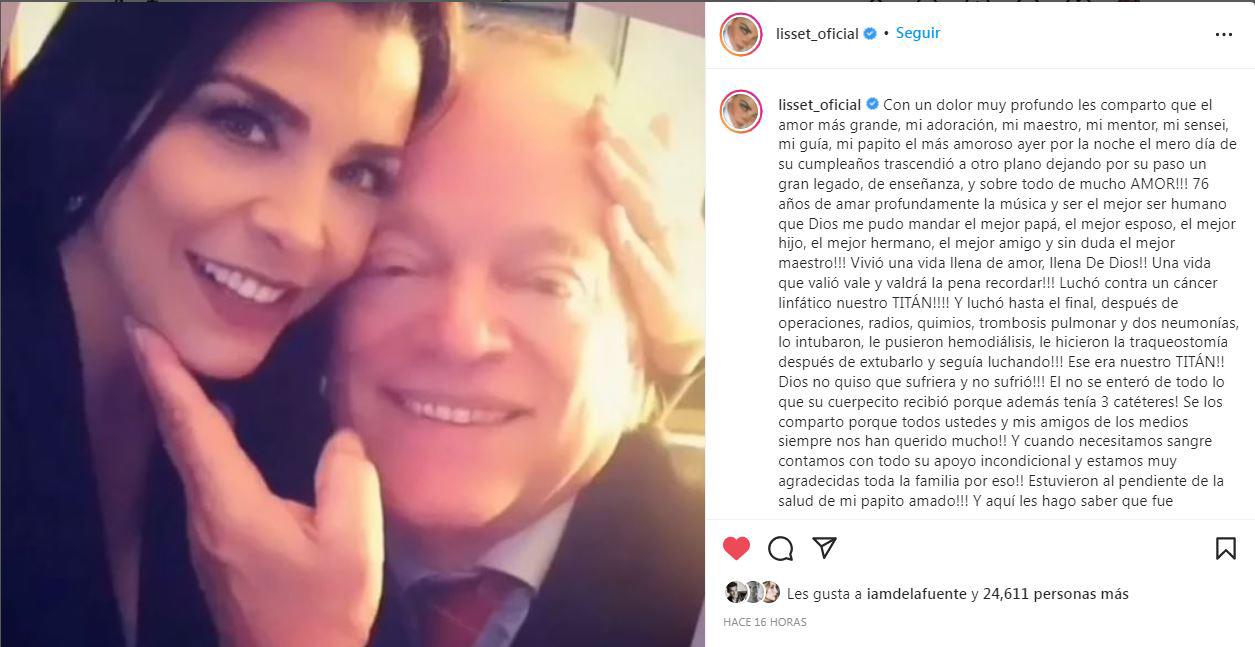This screenshot has width=1255, height=647.
Task: Unlike the post with the red heart
Action: (x=736, y=548)
